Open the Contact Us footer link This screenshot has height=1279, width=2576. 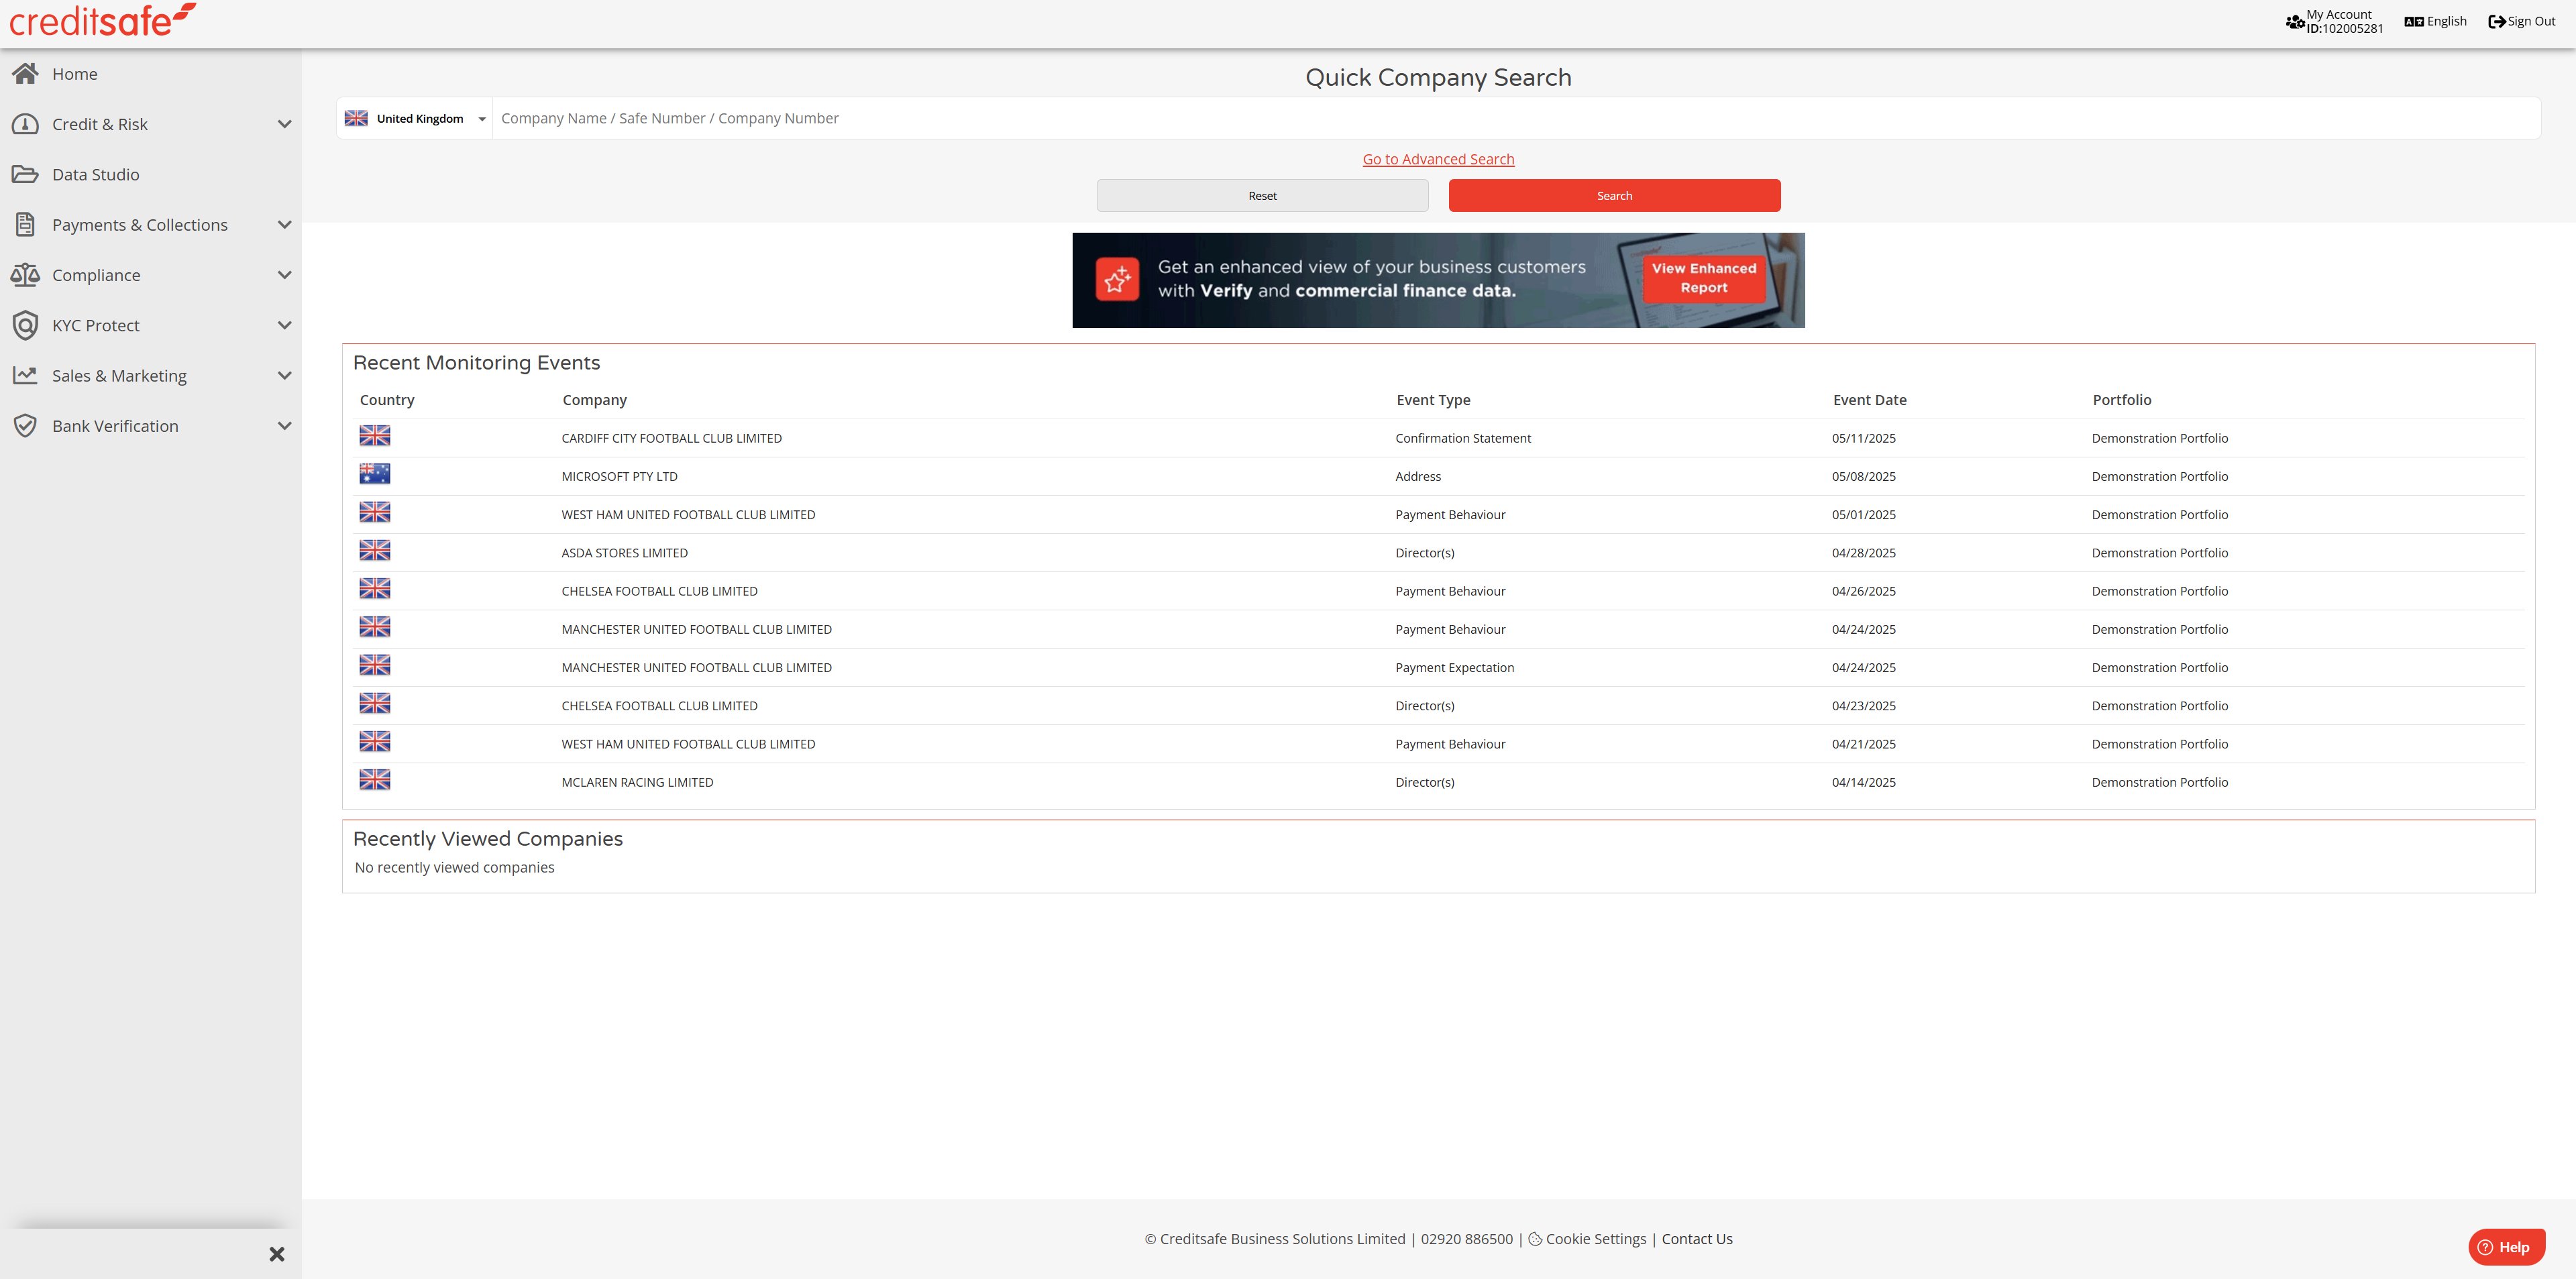click(1697, 1238)
